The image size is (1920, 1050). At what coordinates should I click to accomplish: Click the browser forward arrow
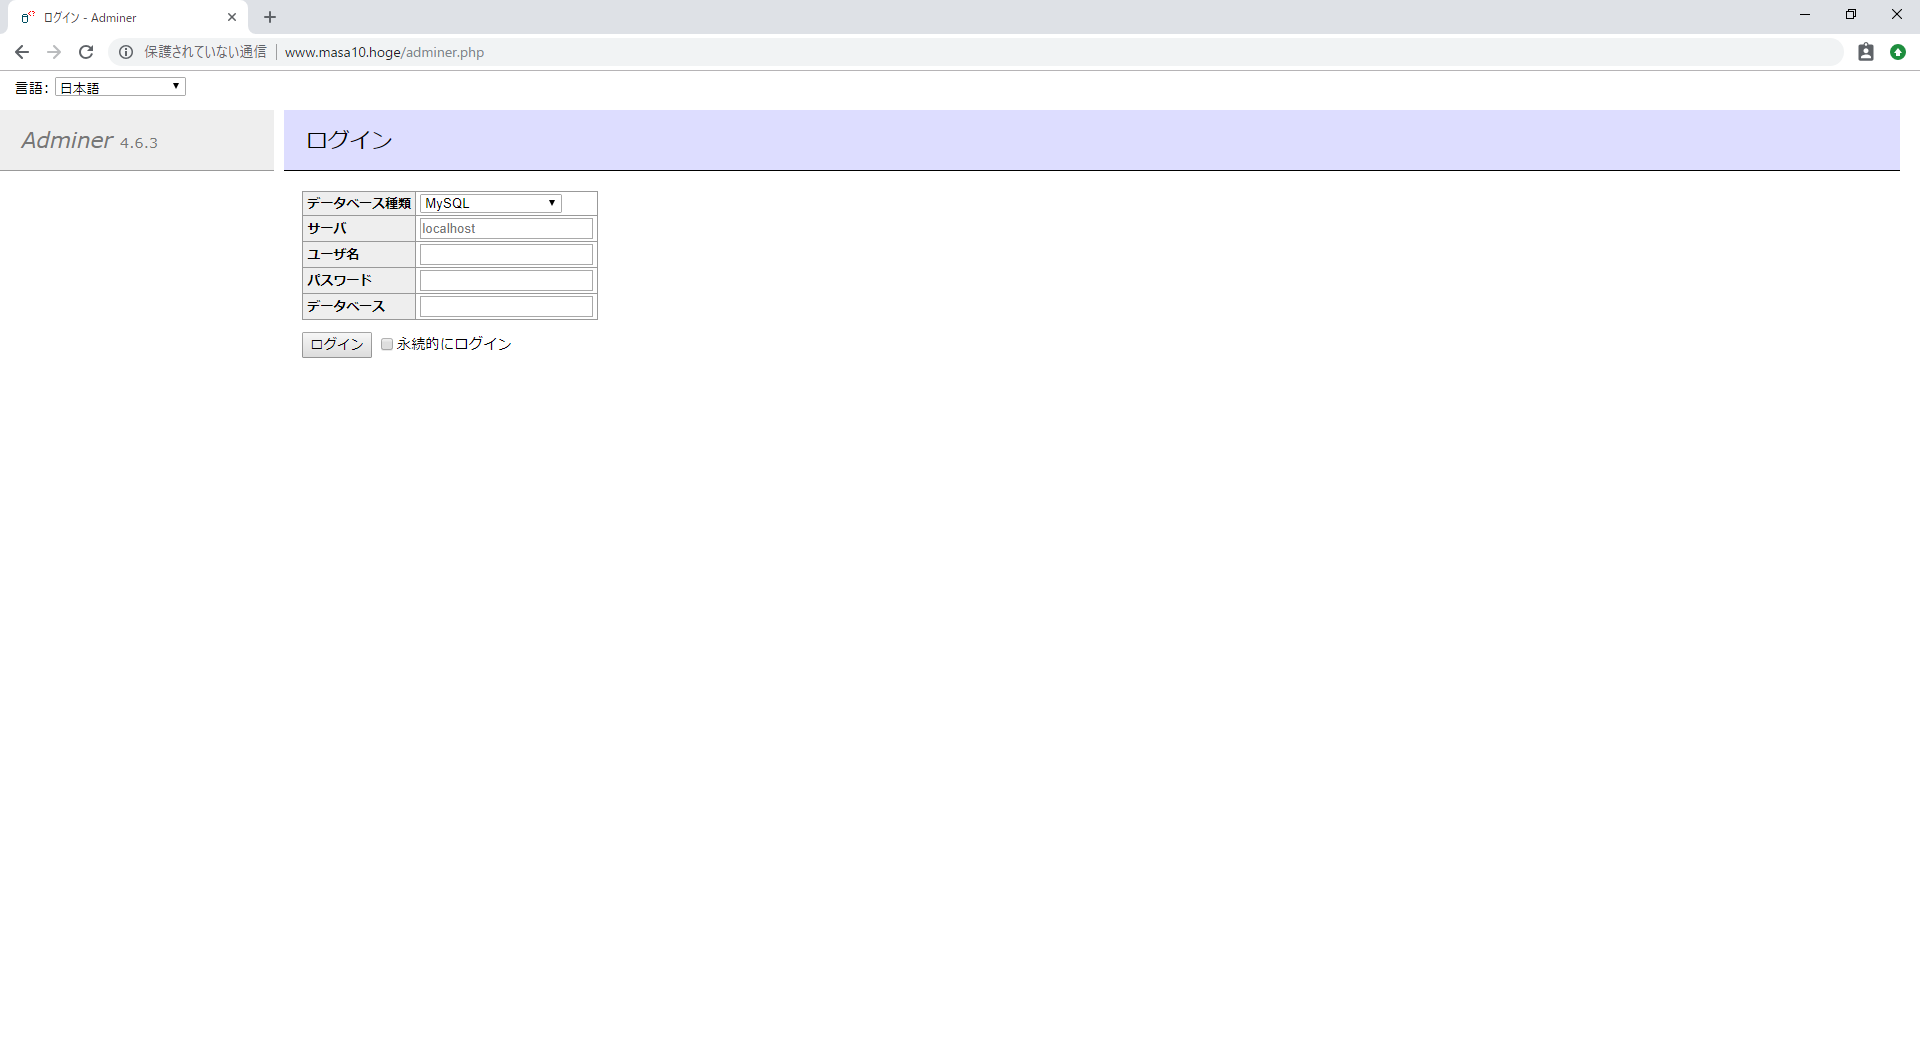pyautogui.click(x=54, y=52)
